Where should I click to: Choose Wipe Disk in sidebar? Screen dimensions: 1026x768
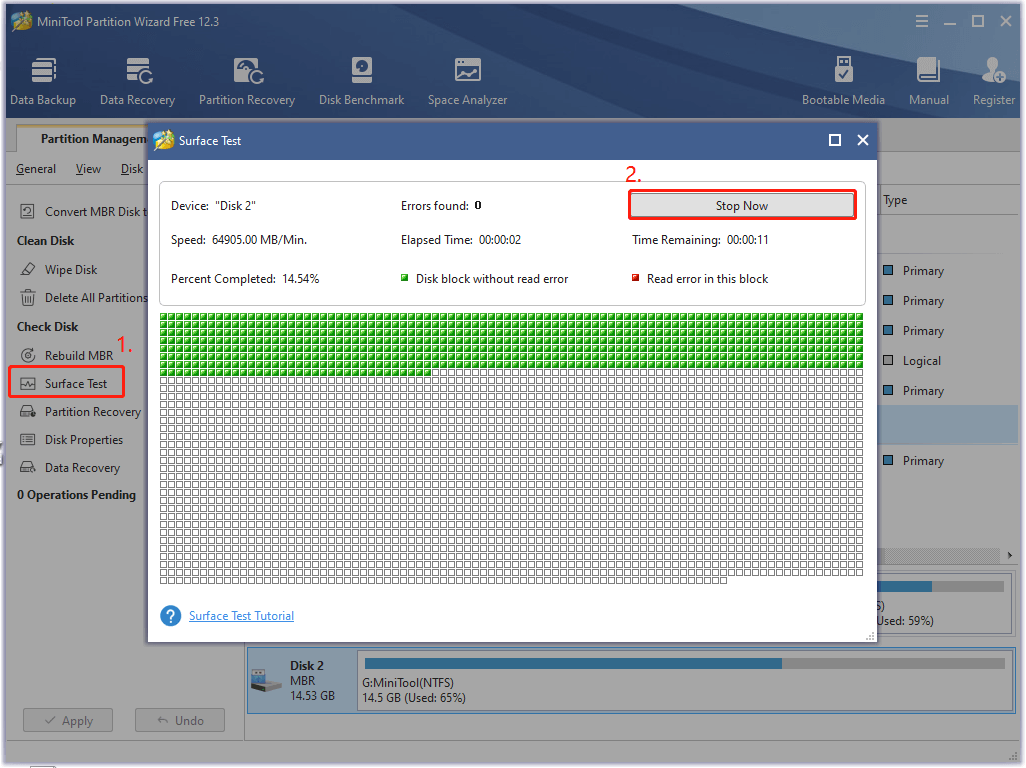click(59, 270)
